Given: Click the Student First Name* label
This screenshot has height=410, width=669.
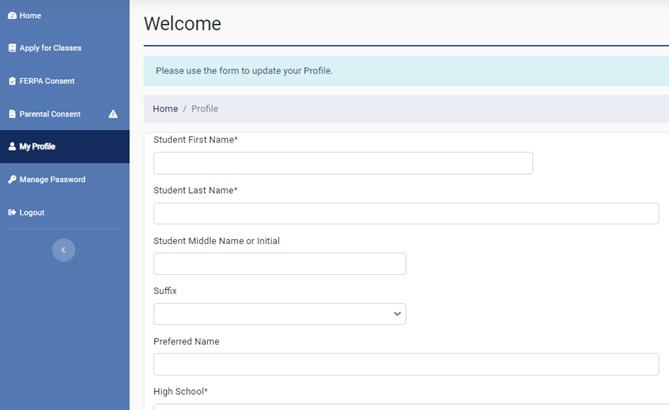Looking at the screenshot, I should point(195,140).
